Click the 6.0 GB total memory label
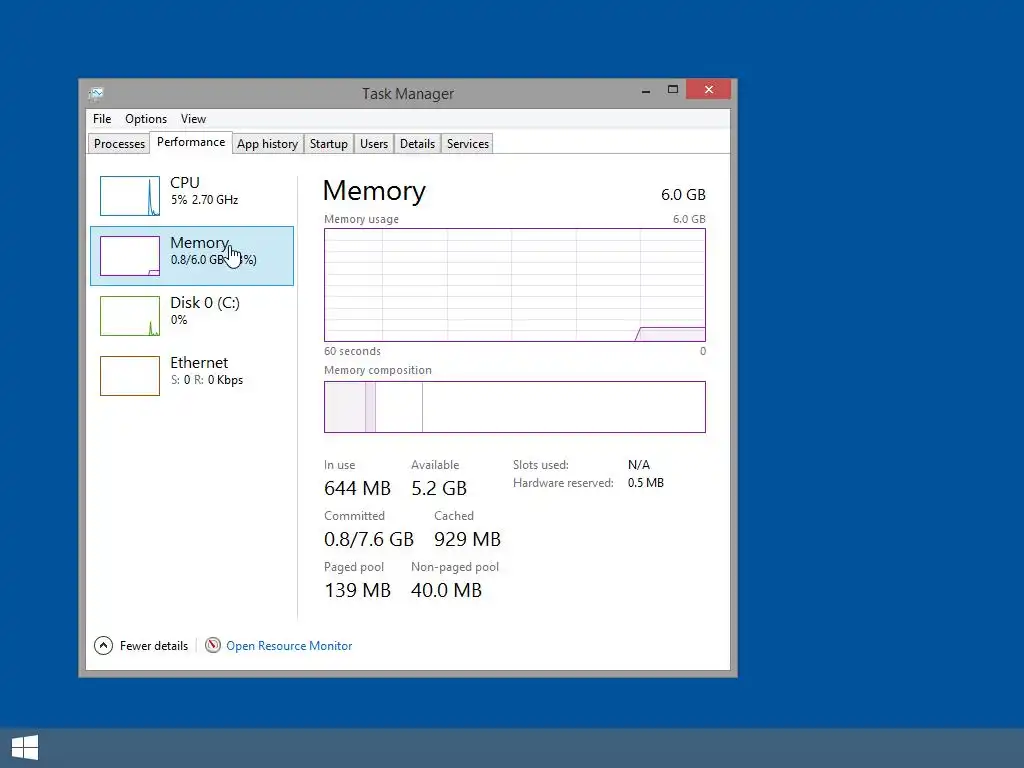Image resolution: width=1024 pixels, height=768 pixels. pos(683,195)
